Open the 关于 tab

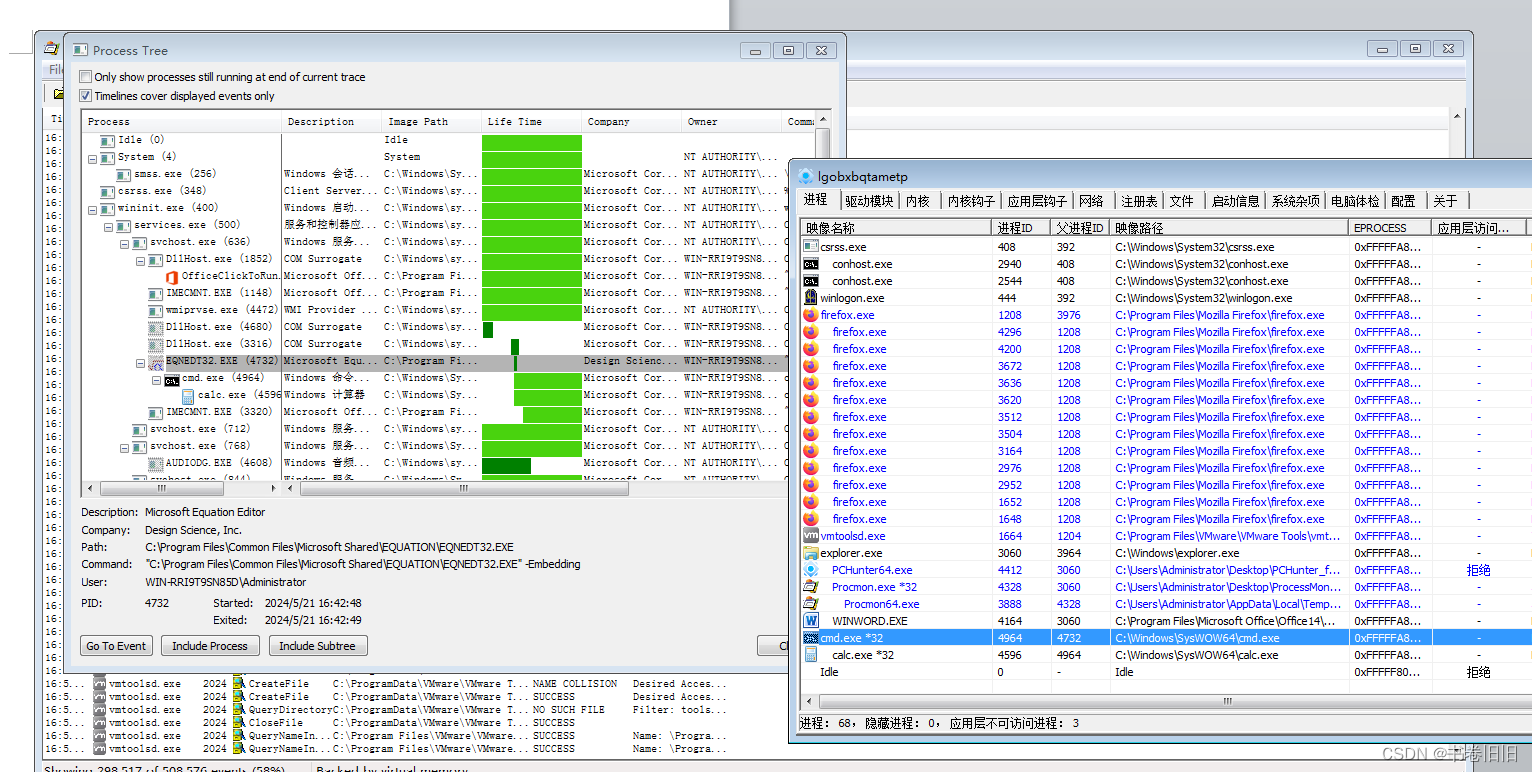pos(1445,201)
